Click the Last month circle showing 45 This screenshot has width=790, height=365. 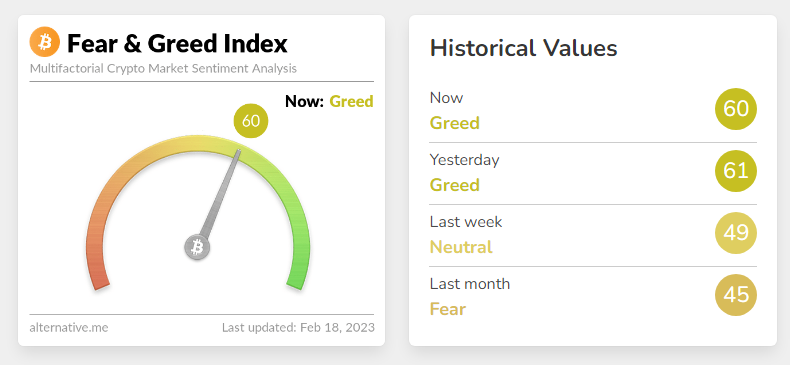coord(736,295)
